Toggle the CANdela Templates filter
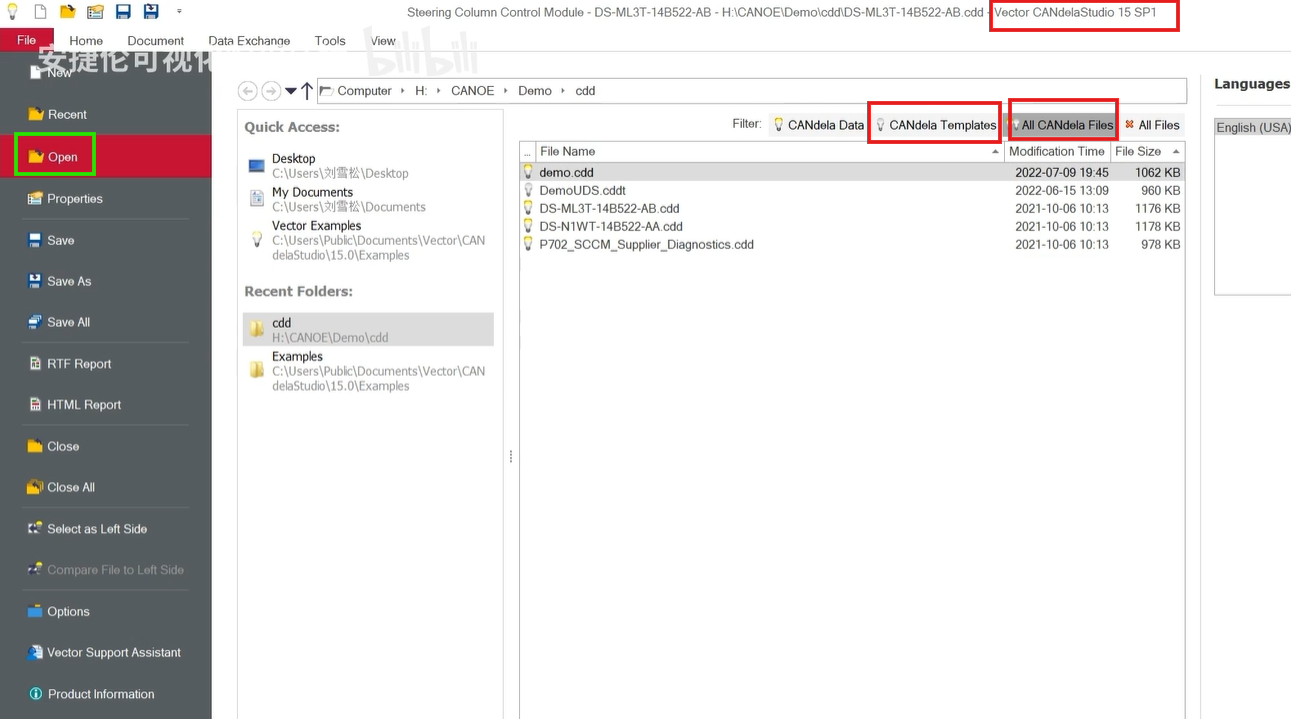Viewport: 1291px width, 719px height. pos(935,125)
